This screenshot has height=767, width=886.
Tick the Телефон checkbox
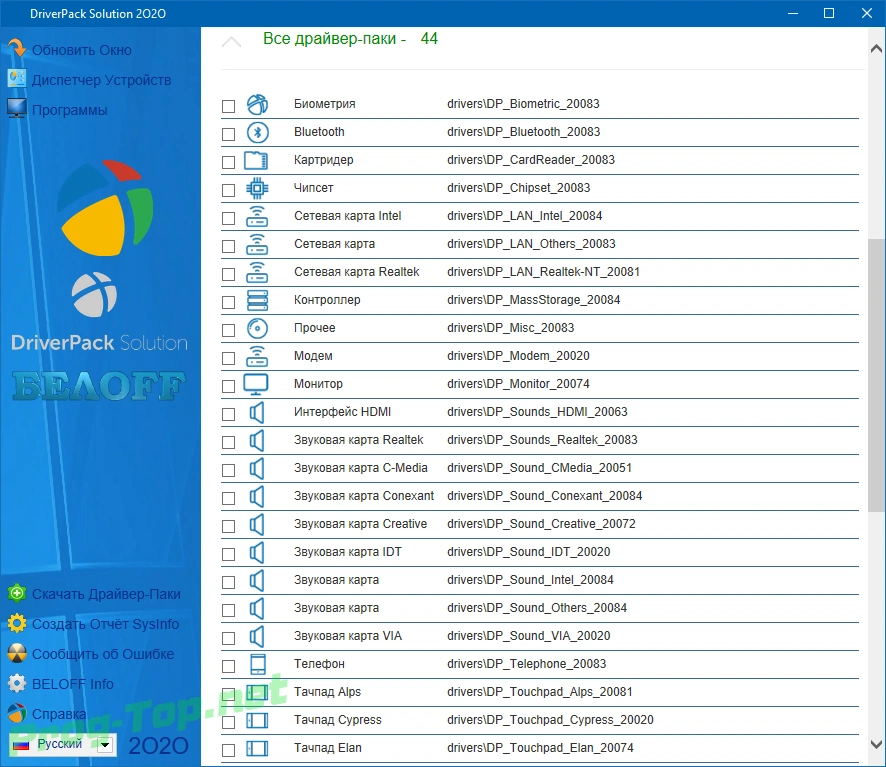pos(228,666)
